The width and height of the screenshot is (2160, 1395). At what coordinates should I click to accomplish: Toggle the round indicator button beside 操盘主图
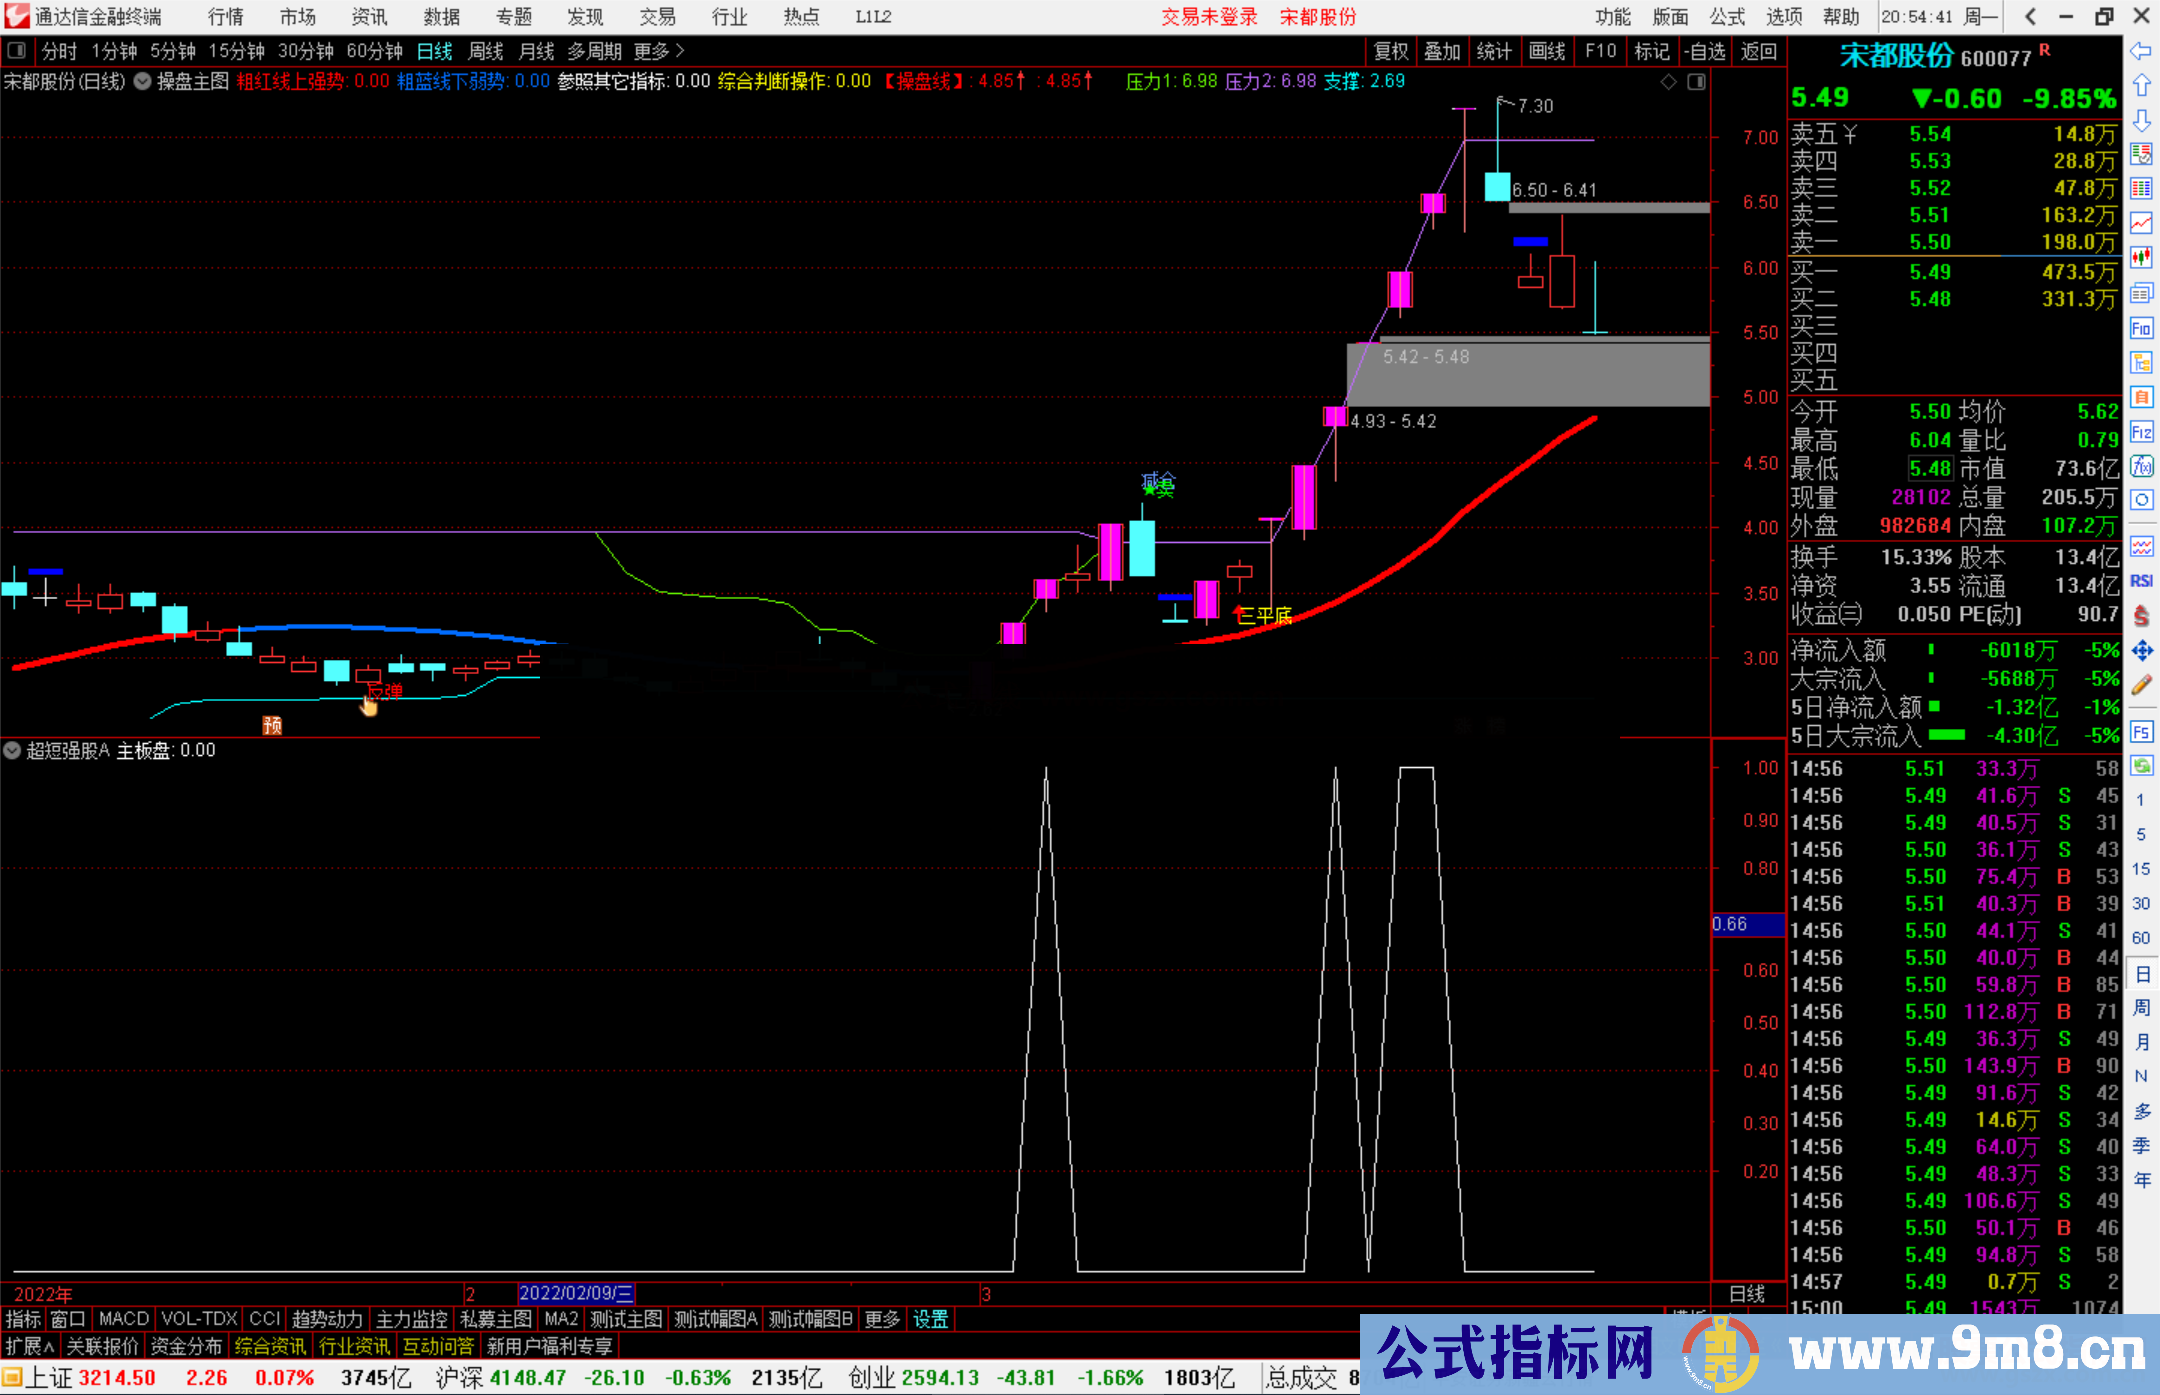[x=143, y=81]
